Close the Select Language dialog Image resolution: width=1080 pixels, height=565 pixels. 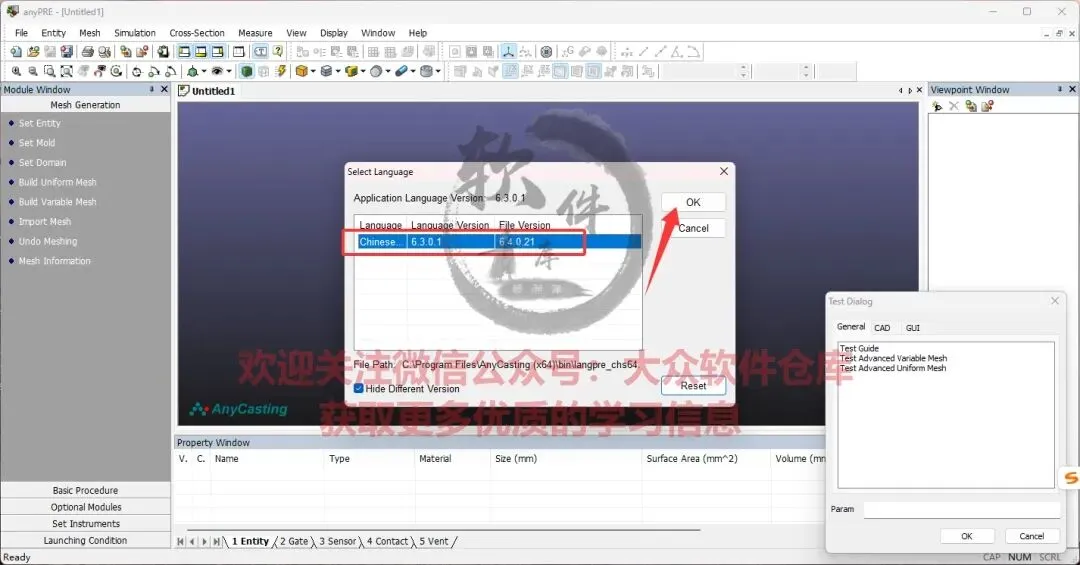724,171
